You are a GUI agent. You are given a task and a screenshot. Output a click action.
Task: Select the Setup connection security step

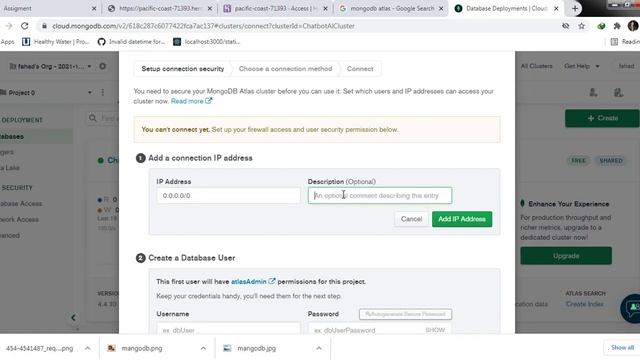point(182,69)
